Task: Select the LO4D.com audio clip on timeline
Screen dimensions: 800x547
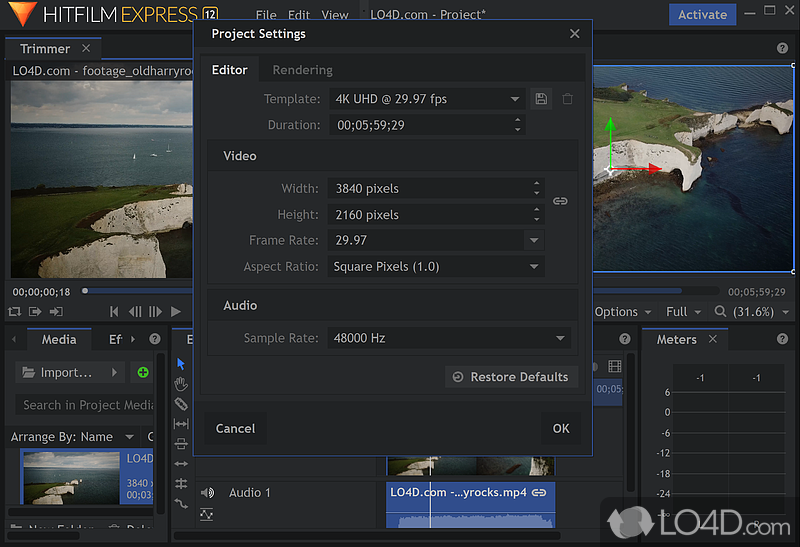Action: coord(470,505)
